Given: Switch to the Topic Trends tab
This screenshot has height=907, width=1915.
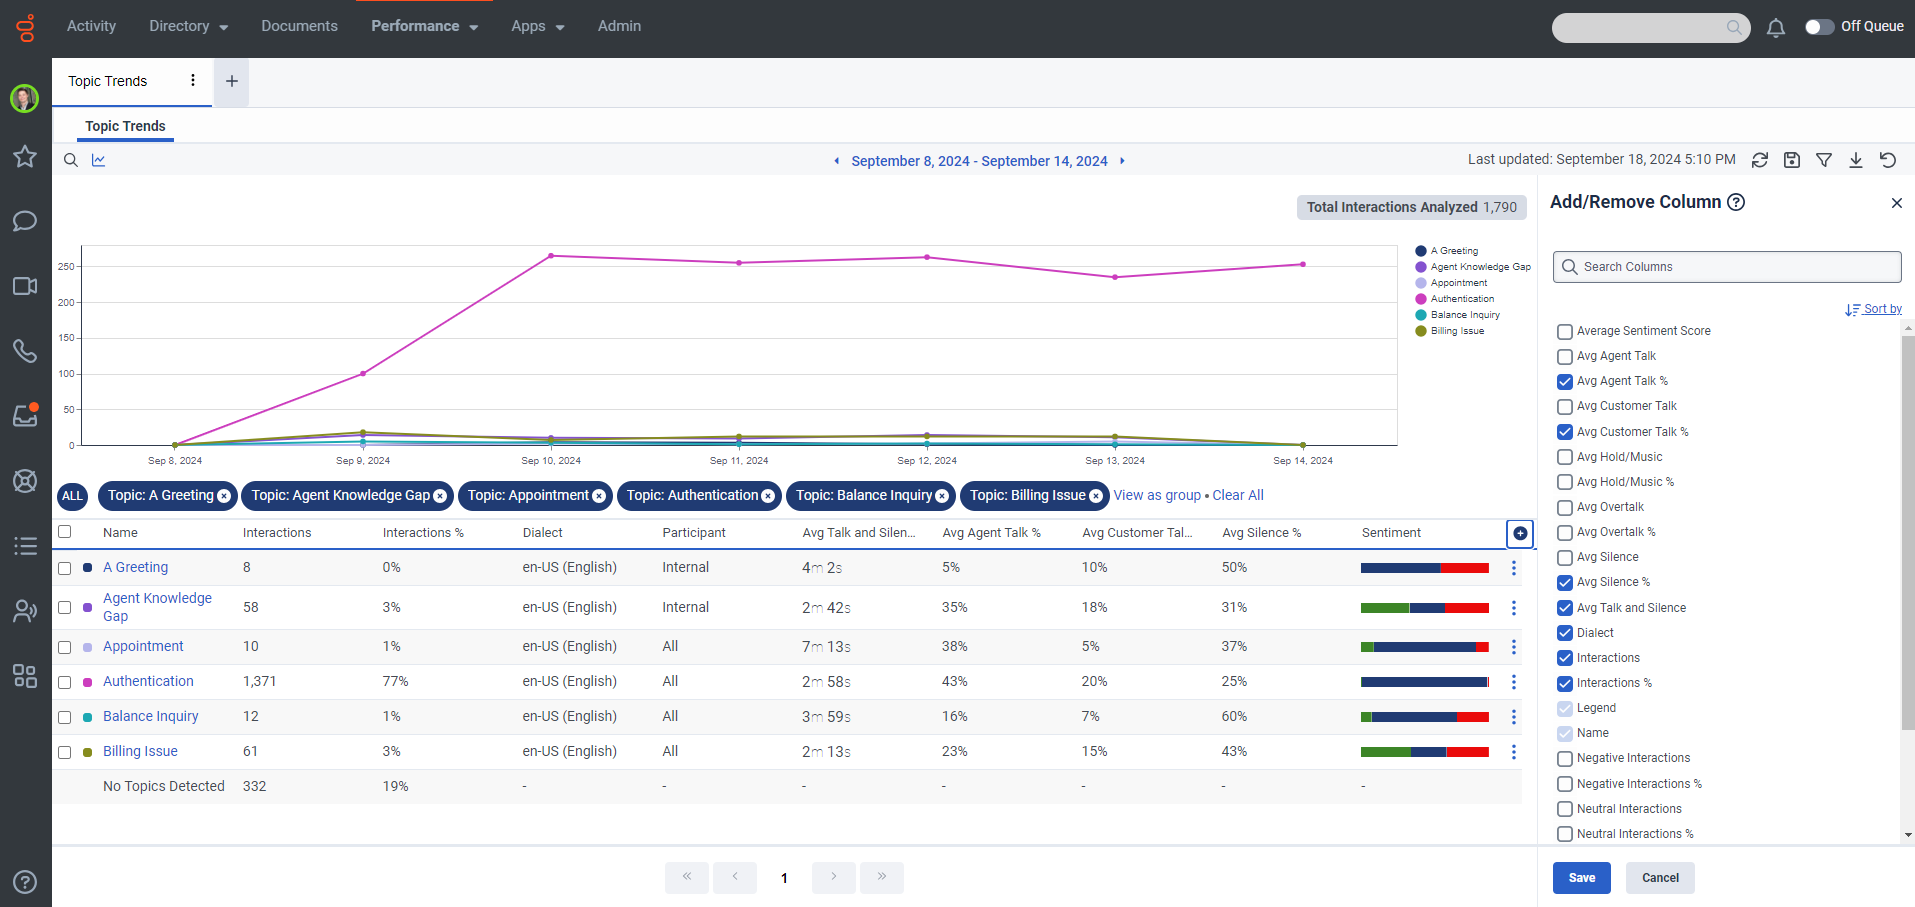Looking at the screenshot, I should [x=125, y=126].
